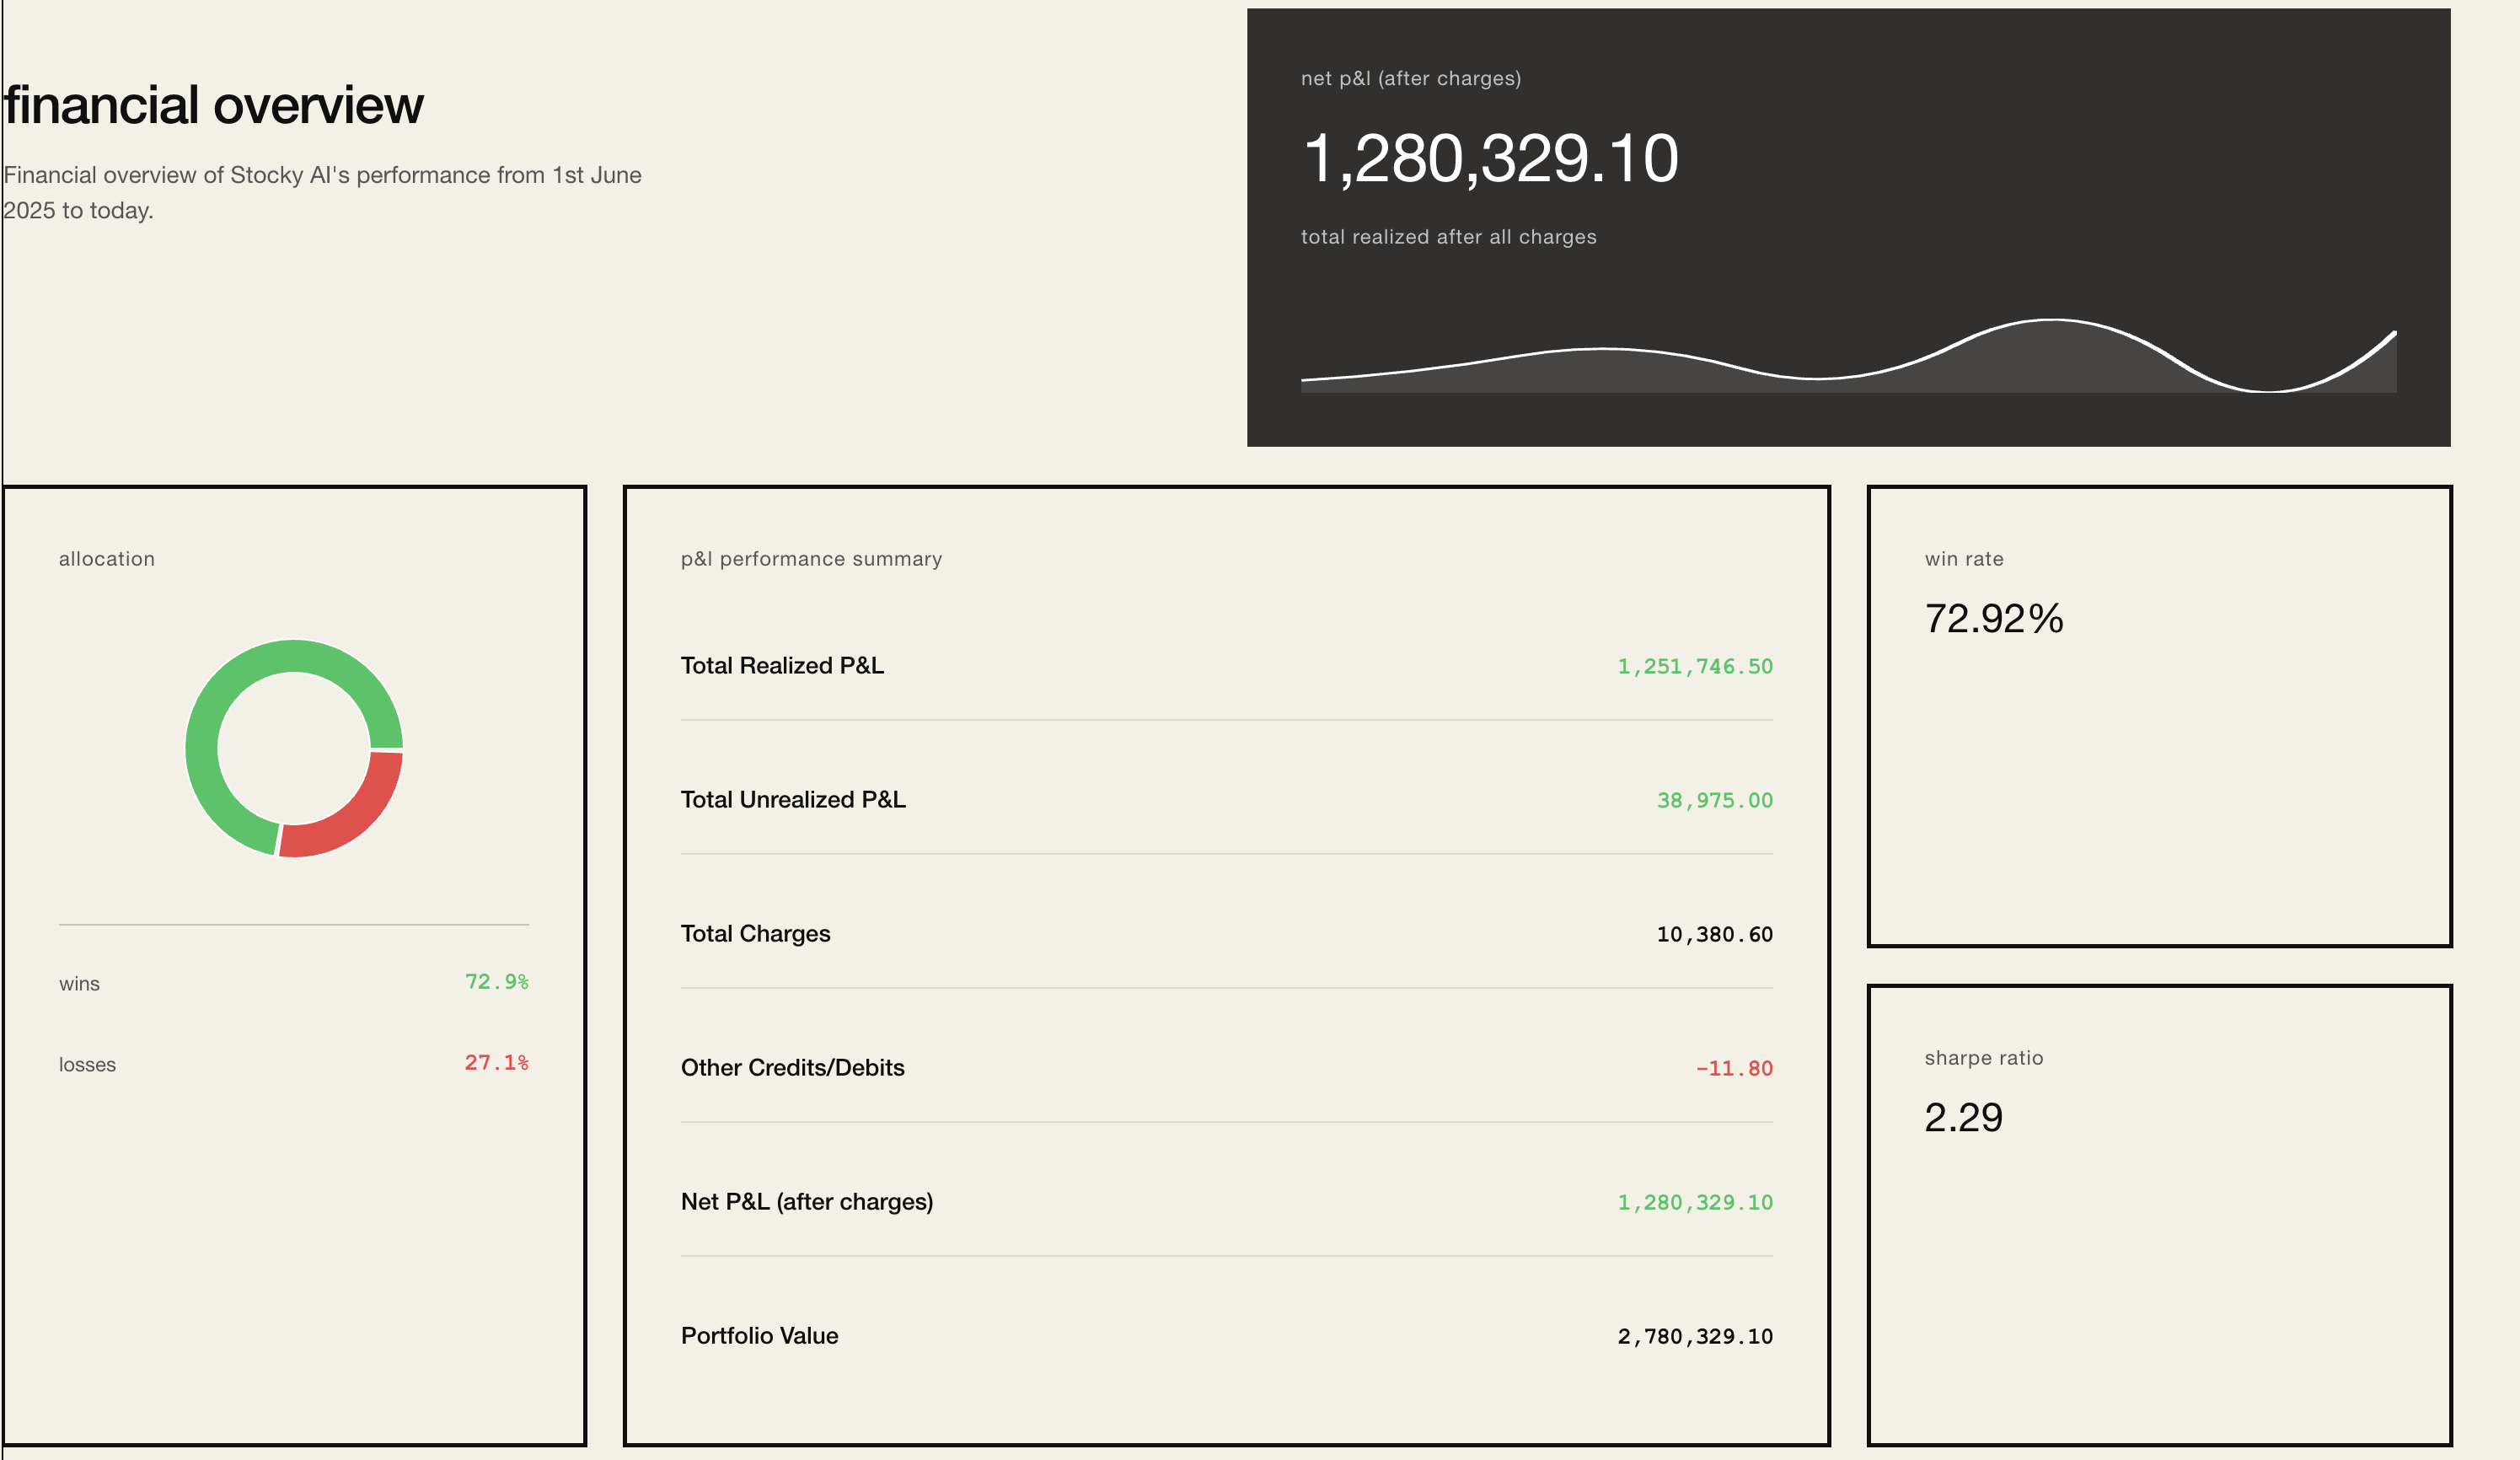
Task: Click the "p&l performance summary" label
Action: 811,559
